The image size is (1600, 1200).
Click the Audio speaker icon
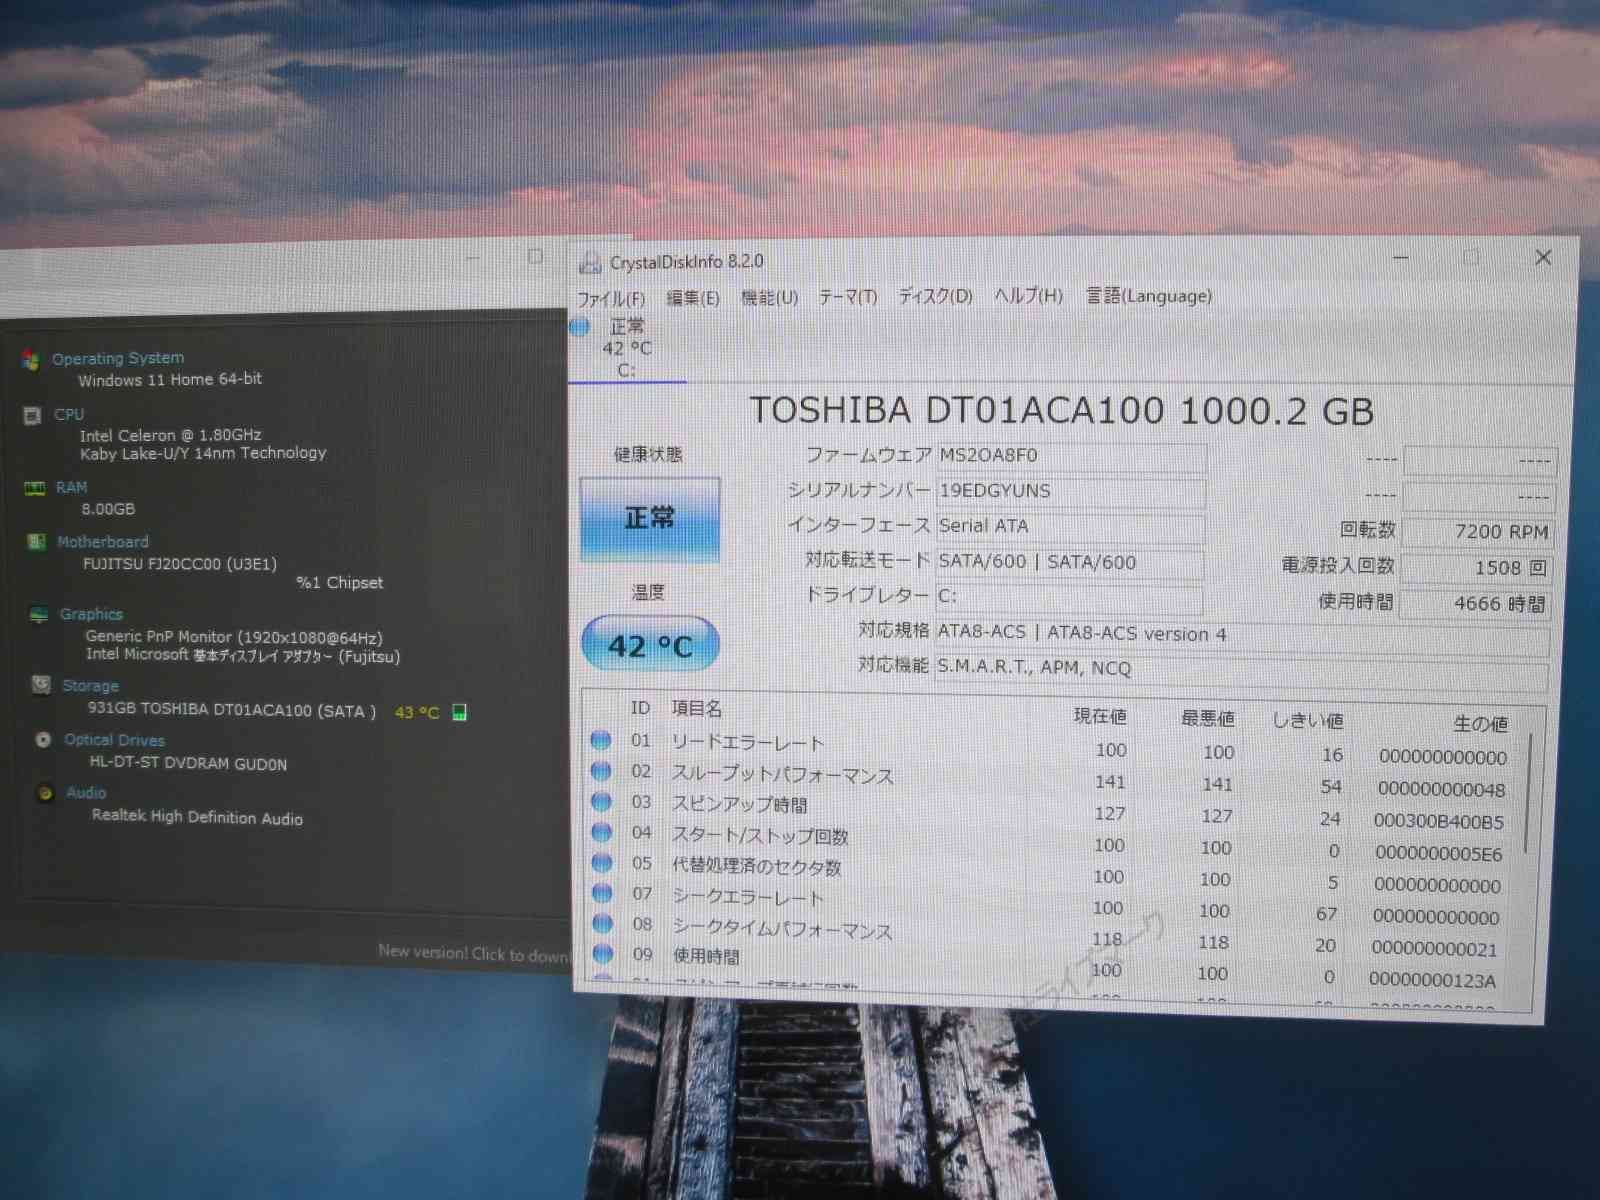(45, 793)
